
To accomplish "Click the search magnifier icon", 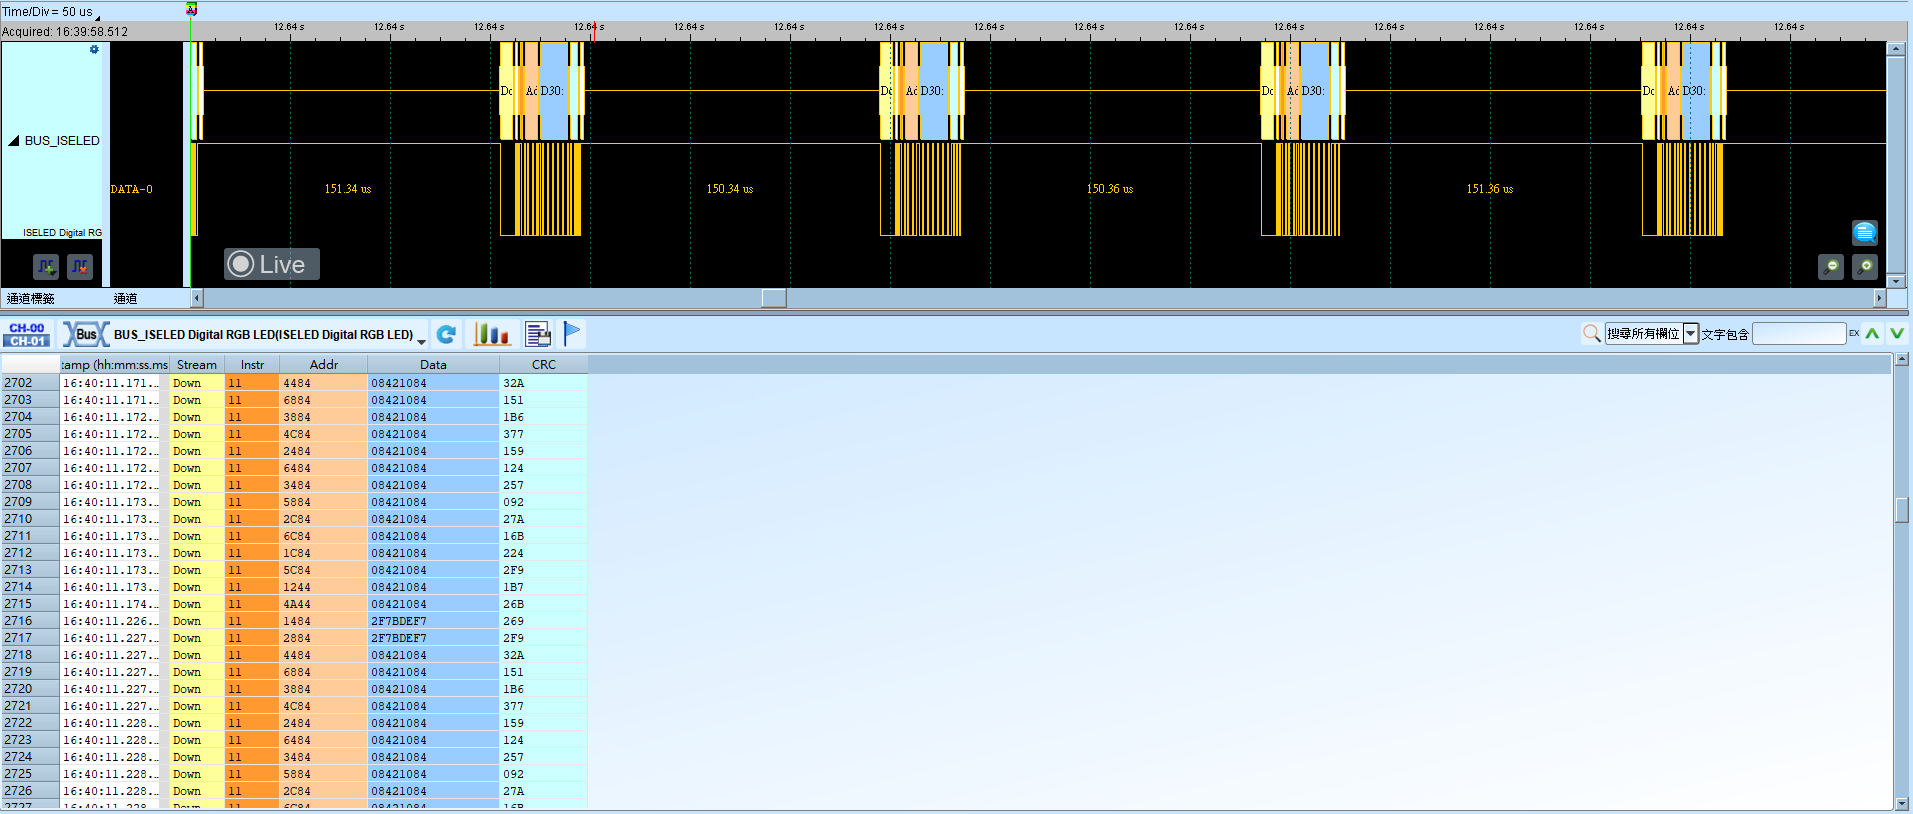I will [x=1592, y=333].
